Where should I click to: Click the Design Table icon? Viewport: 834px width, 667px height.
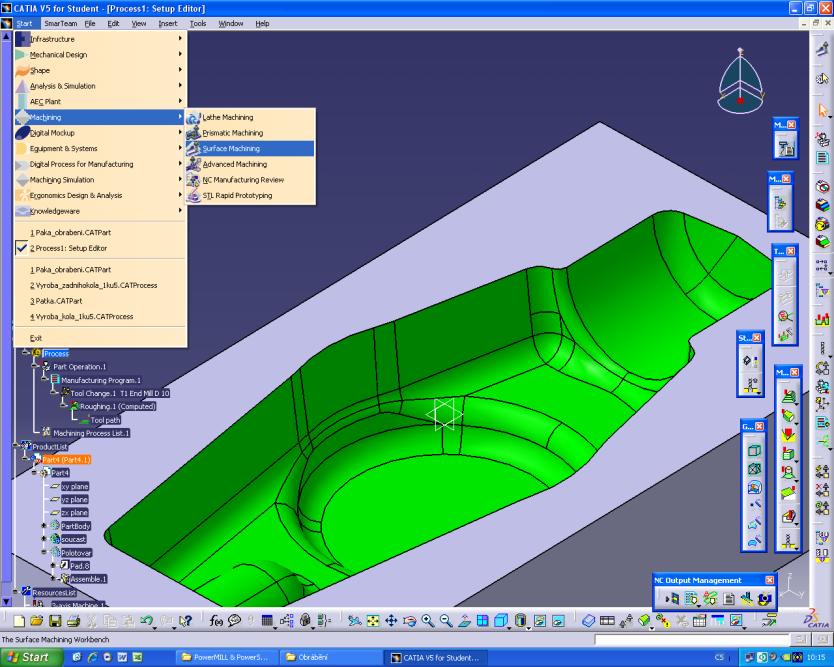point(267,621)
